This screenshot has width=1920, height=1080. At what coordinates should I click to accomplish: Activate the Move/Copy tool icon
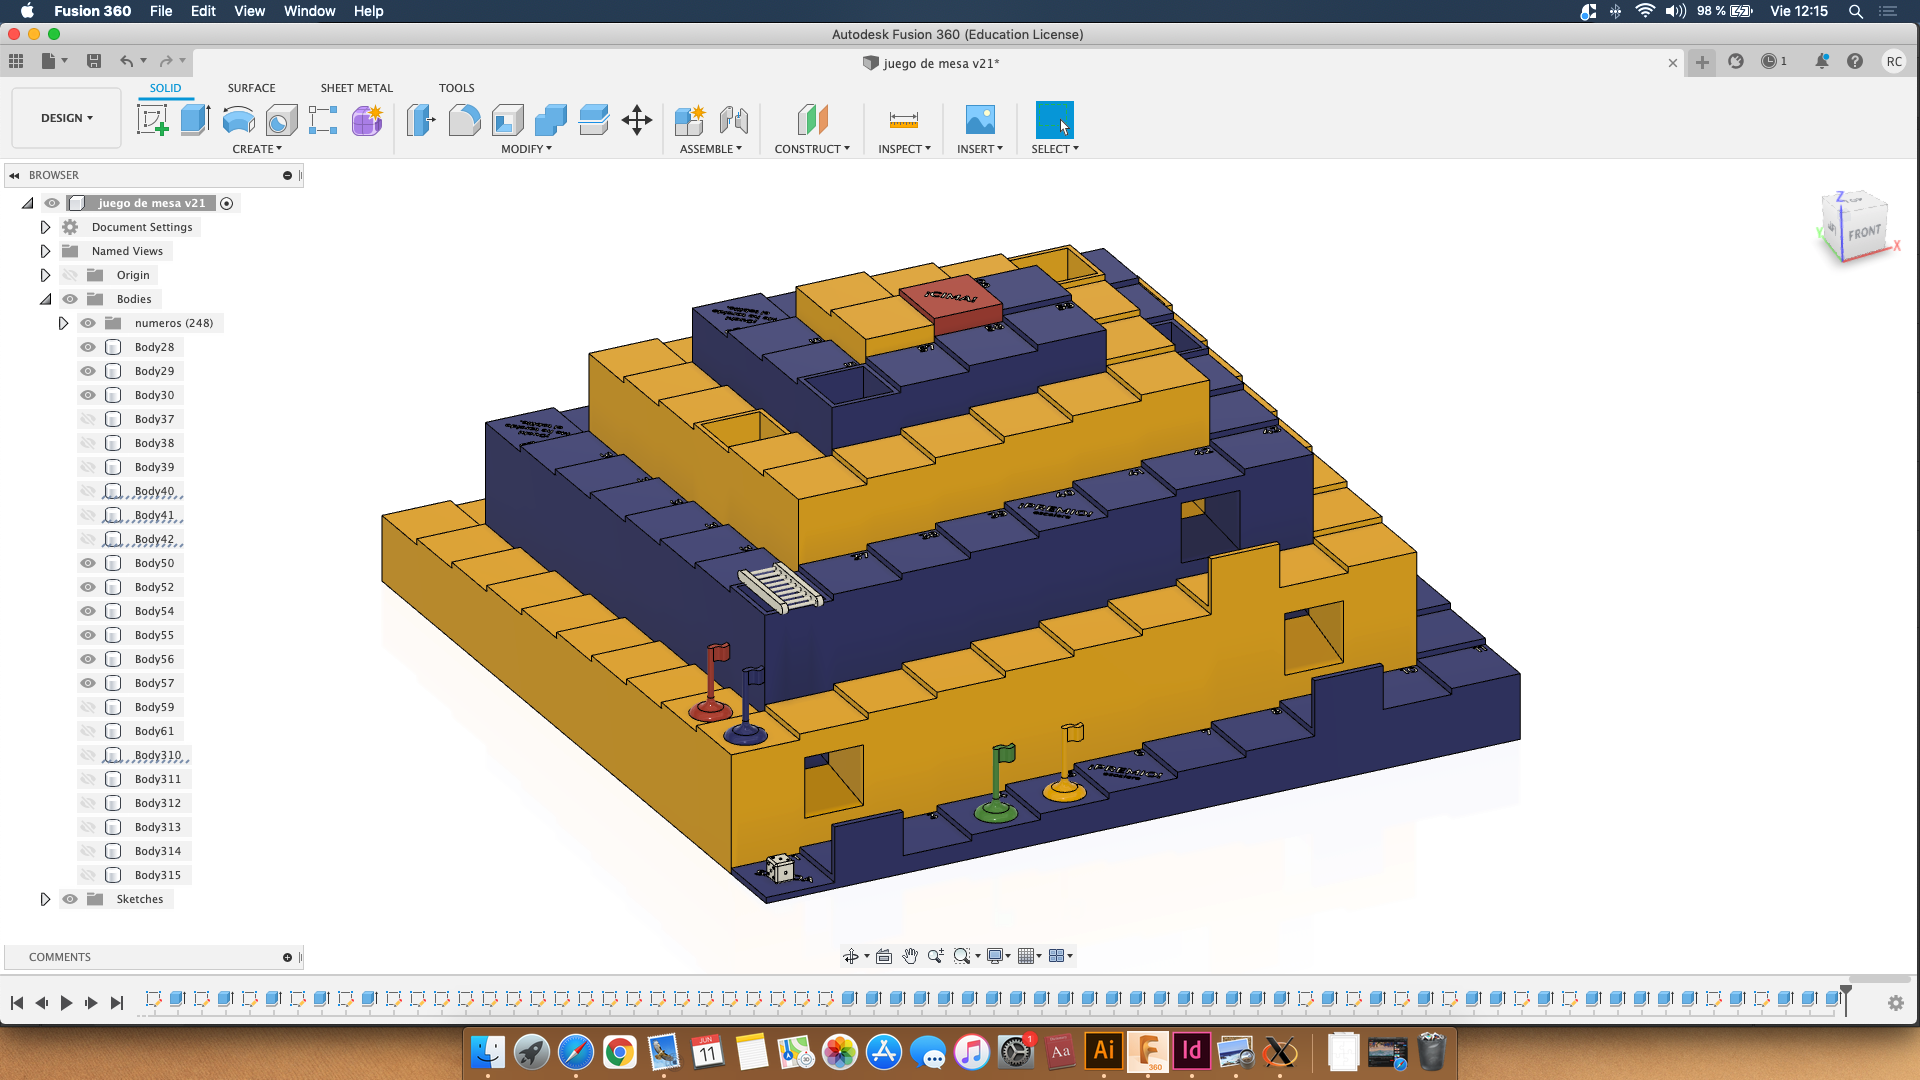tap(636, 121)
